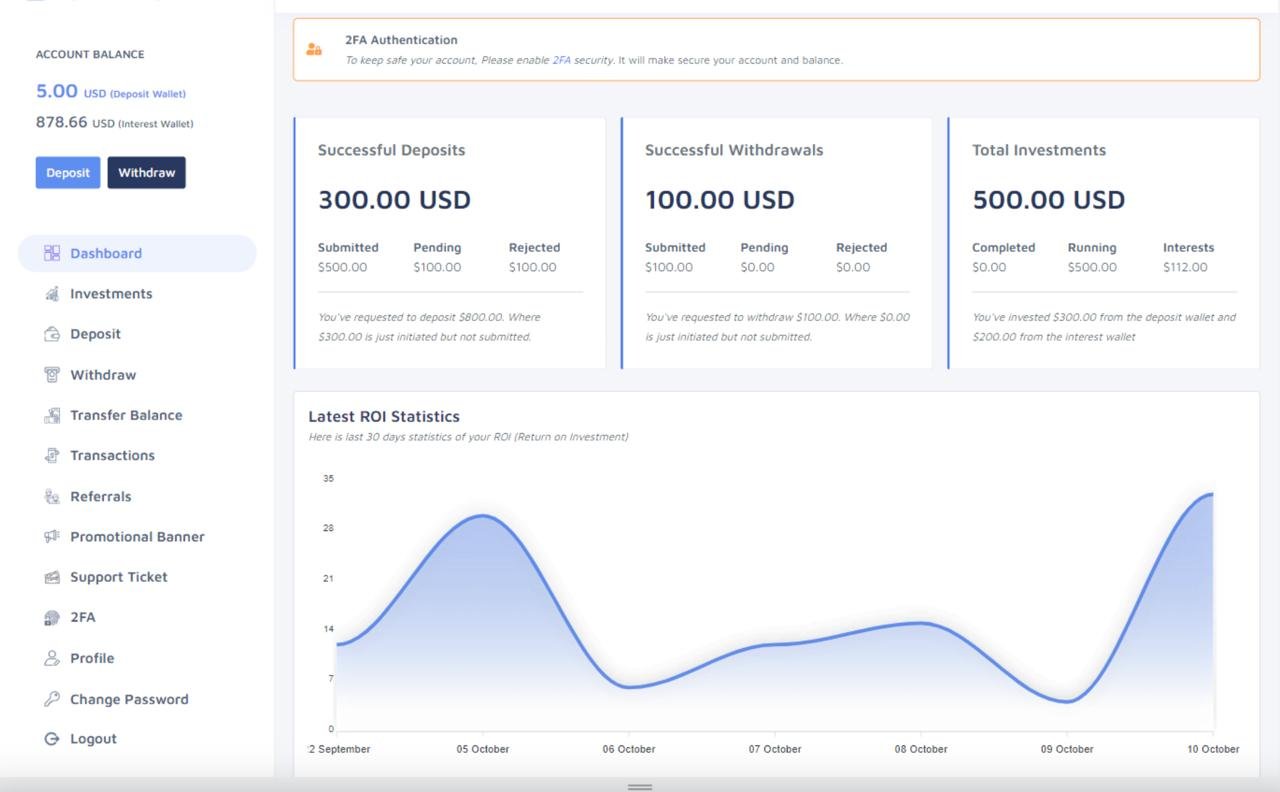Grab the resize handle at bottom edge
Image resolution: width=1280 pixels, height=792 pixels.
(x=640, y=787)
